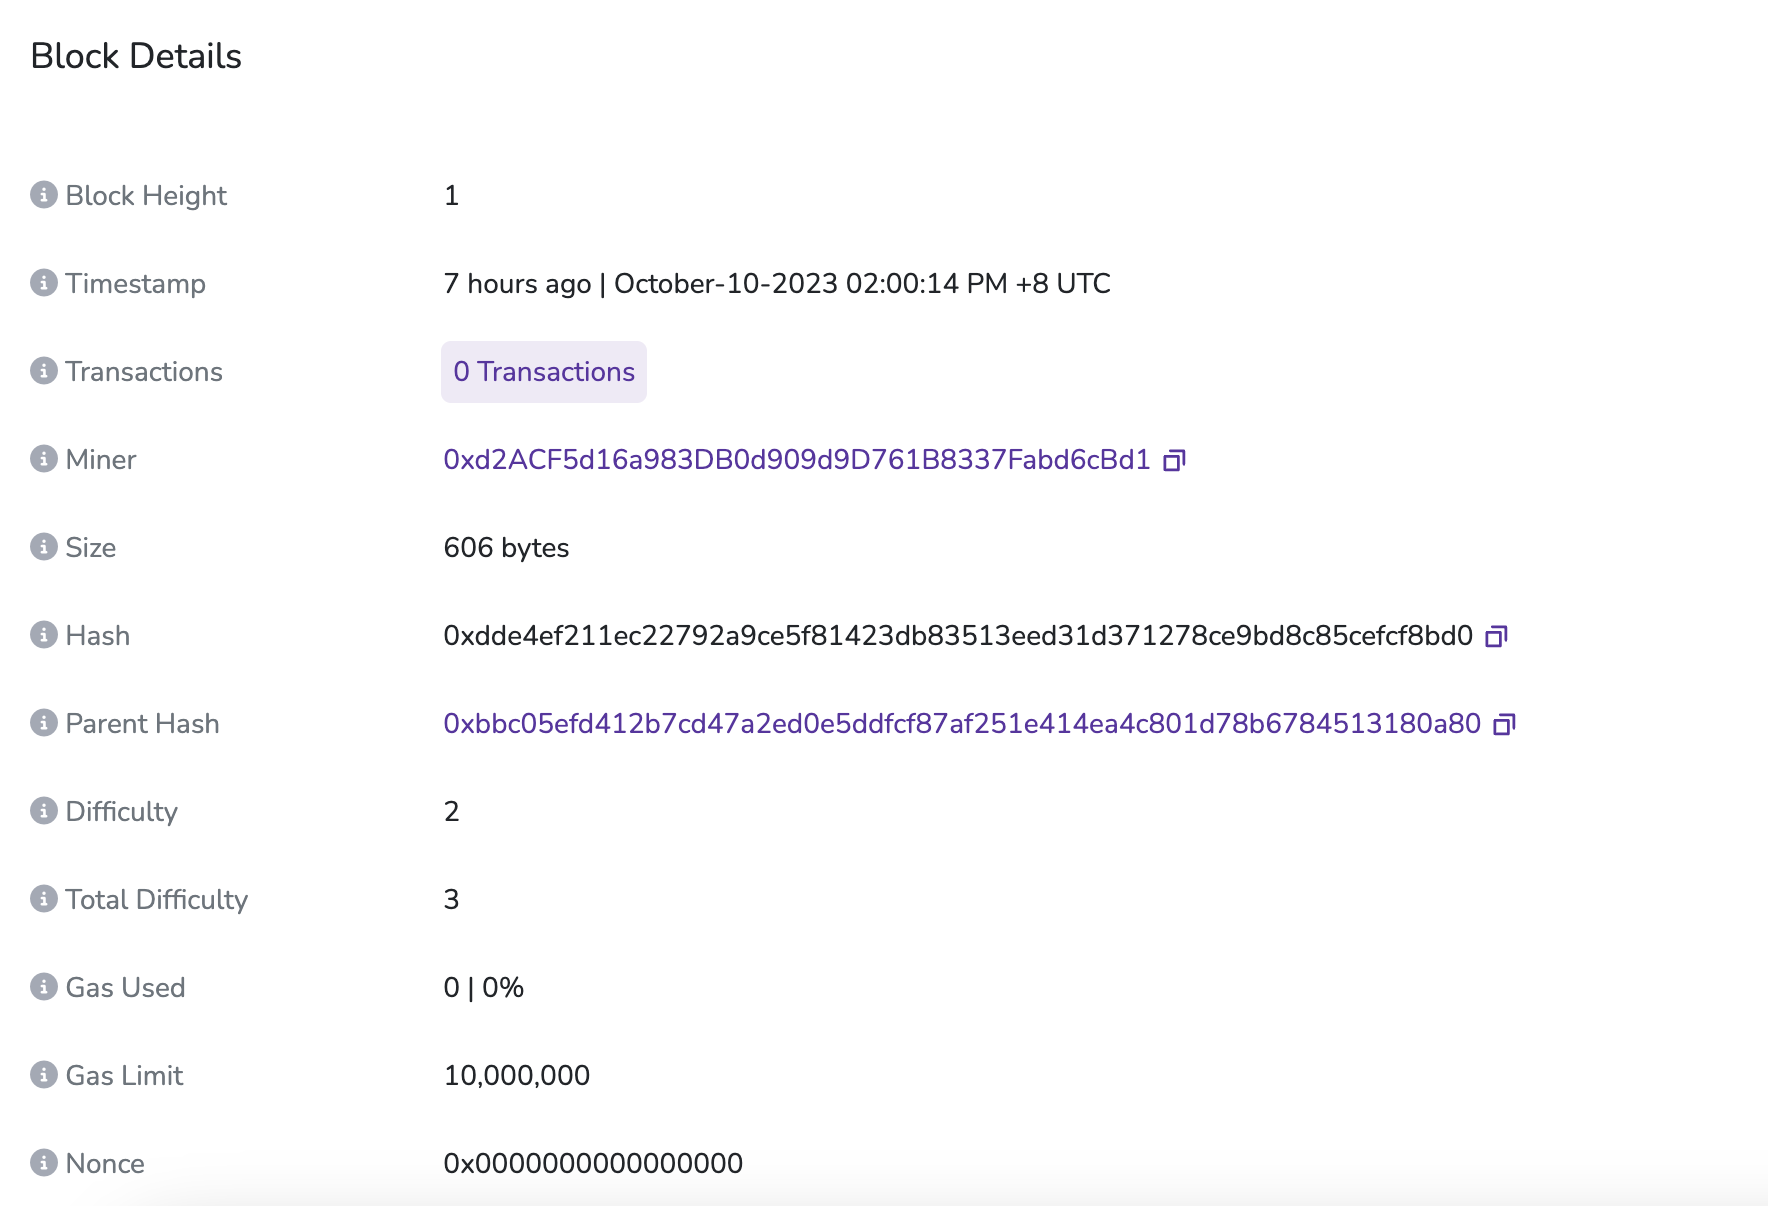This screenshot has width=1768, height=1206.
Task: Copy the block hash value
Action: (x=1496, y=636)
